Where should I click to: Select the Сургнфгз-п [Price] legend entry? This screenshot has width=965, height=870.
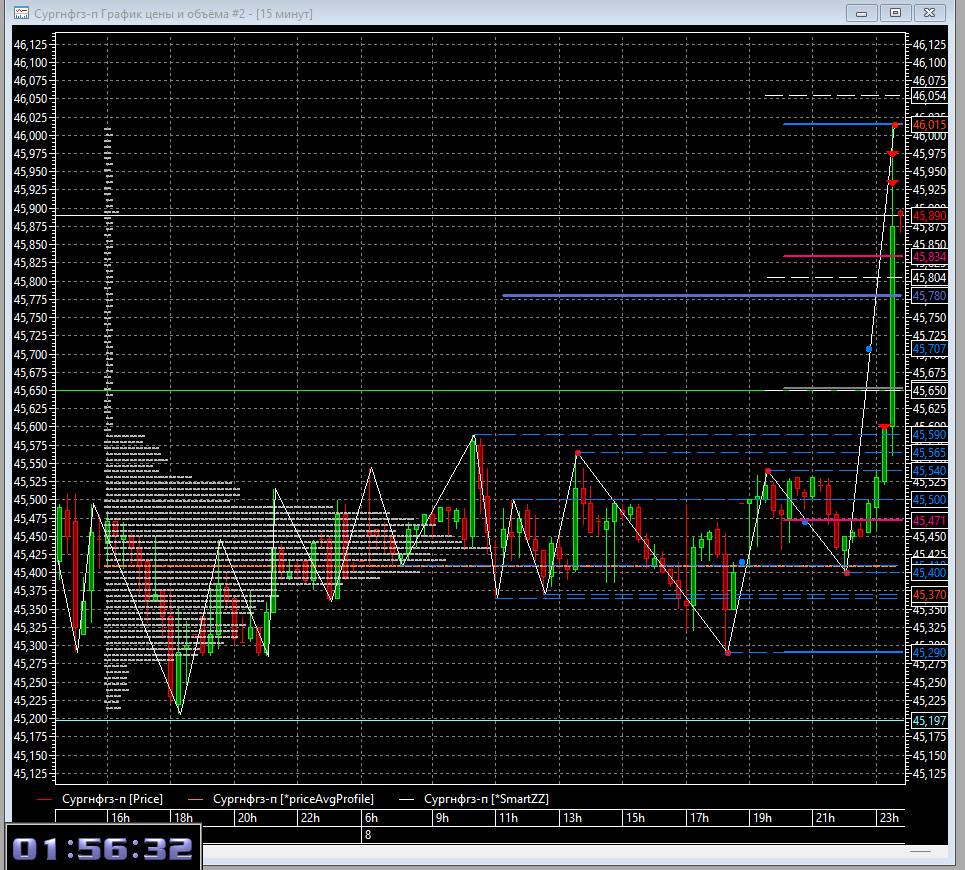tap(112, 799)
